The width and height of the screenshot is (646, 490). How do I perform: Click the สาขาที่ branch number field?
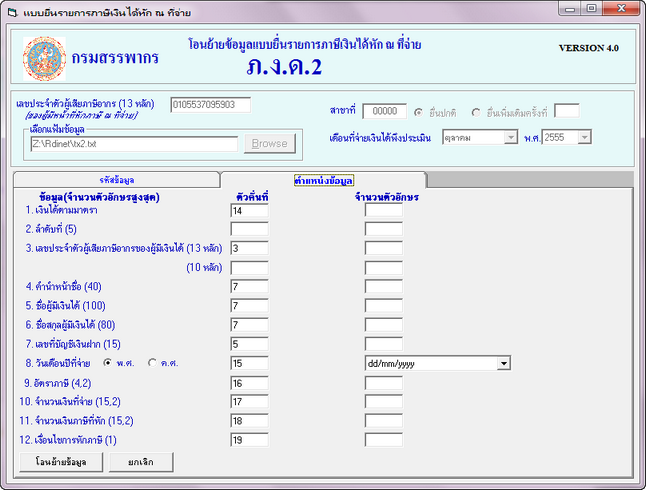384,111
